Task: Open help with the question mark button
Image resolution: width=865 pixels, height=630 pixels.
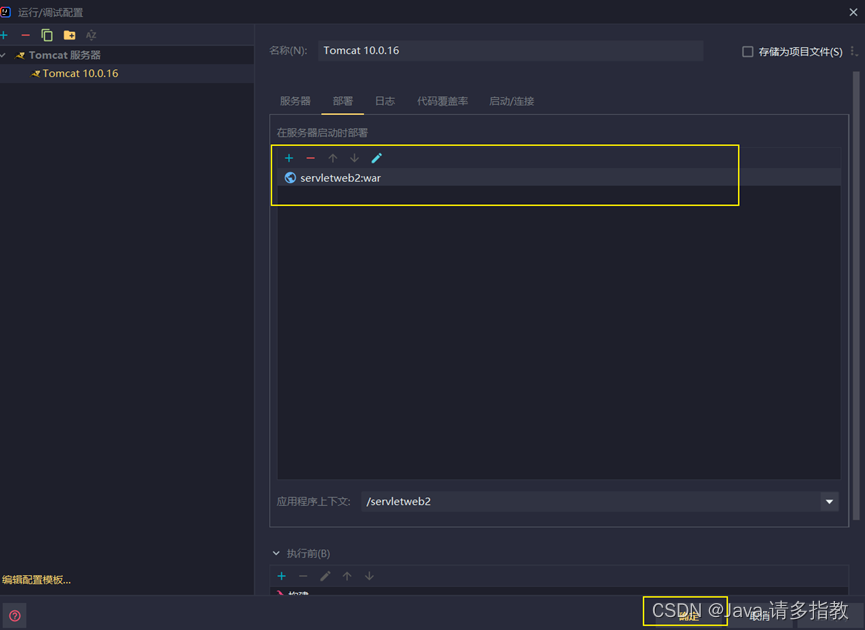Action: pos(15,616)
